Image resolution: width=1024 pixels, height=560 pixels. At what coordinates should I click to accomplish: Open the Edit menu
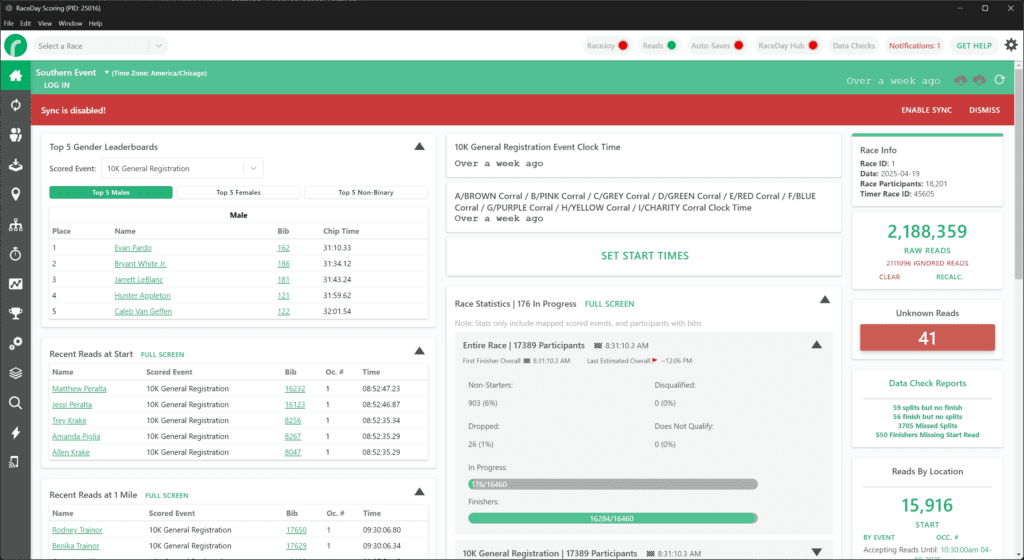(x=25, y=23)
